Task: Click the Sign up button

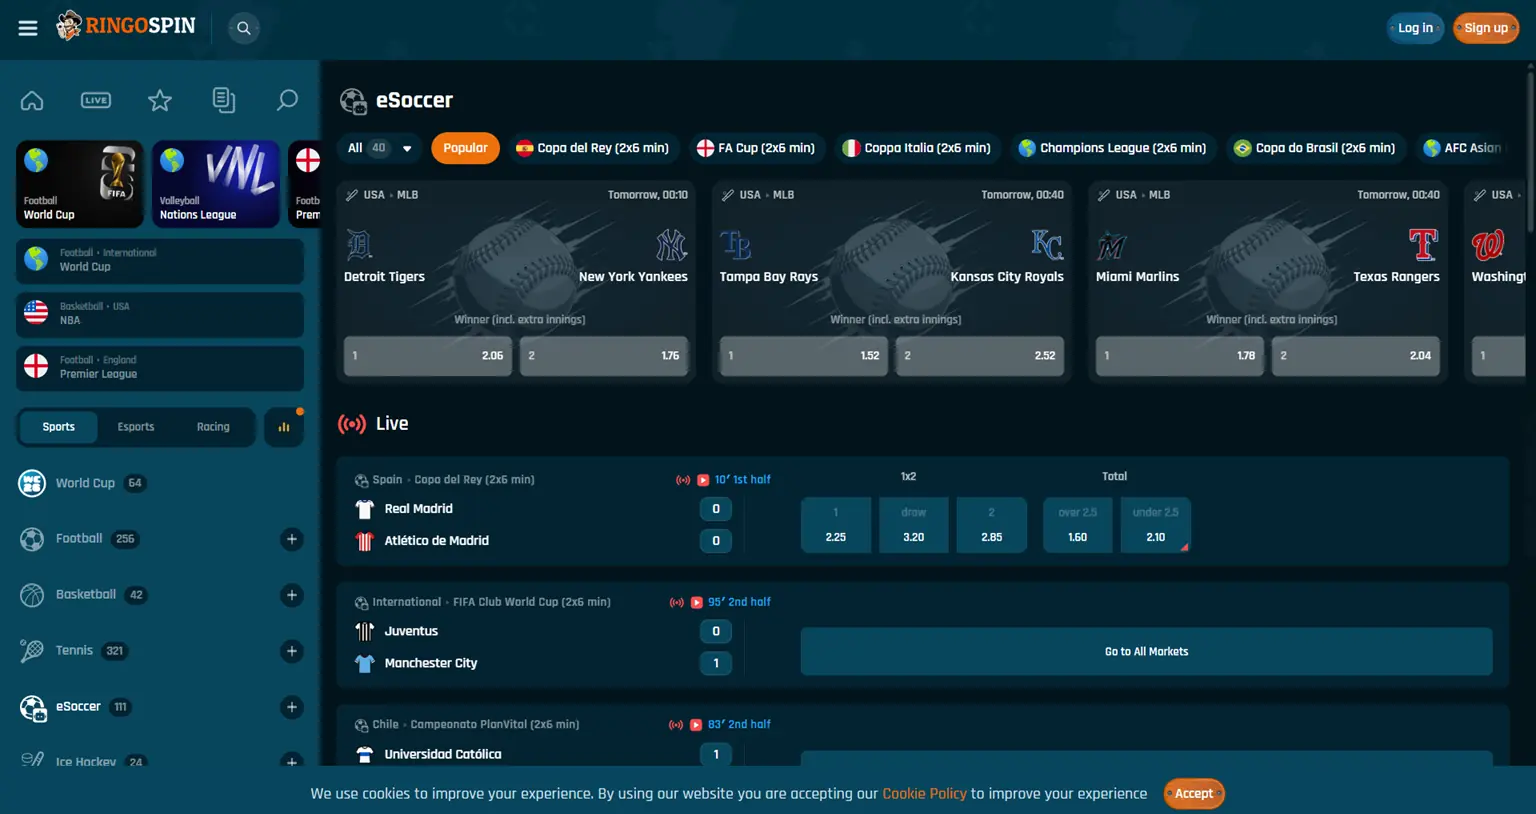Action: click(x=1486, y=28)
